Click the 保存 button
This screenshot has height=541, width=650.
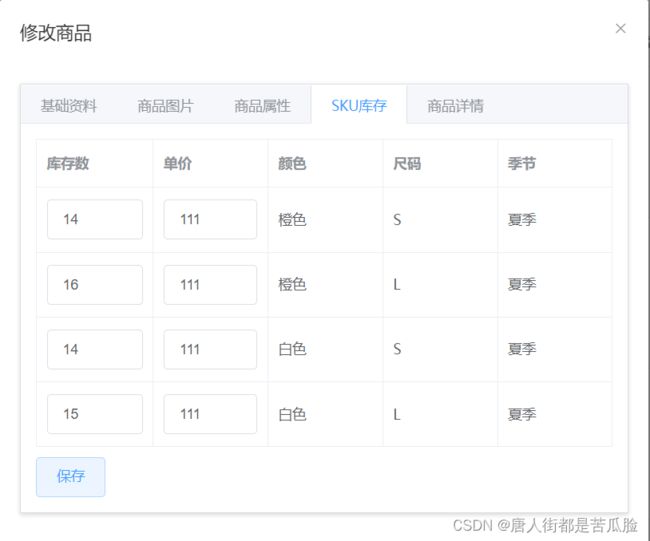pyautogui.click(x=70, y=477)
